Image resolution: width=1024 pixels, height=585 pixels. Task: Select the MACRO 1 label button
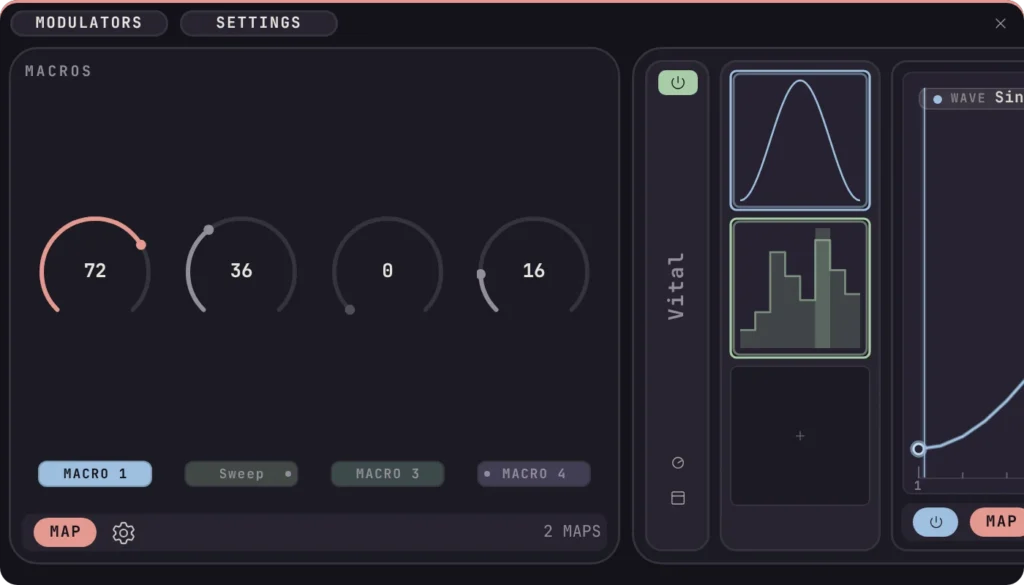95,474
